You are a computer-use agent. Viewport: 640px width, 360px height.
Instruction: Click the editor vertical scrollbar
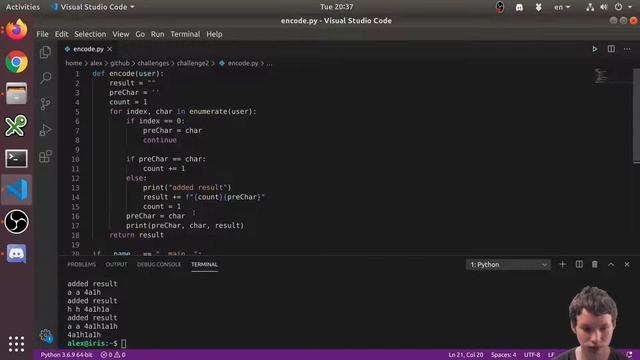[x=636, y=115]
